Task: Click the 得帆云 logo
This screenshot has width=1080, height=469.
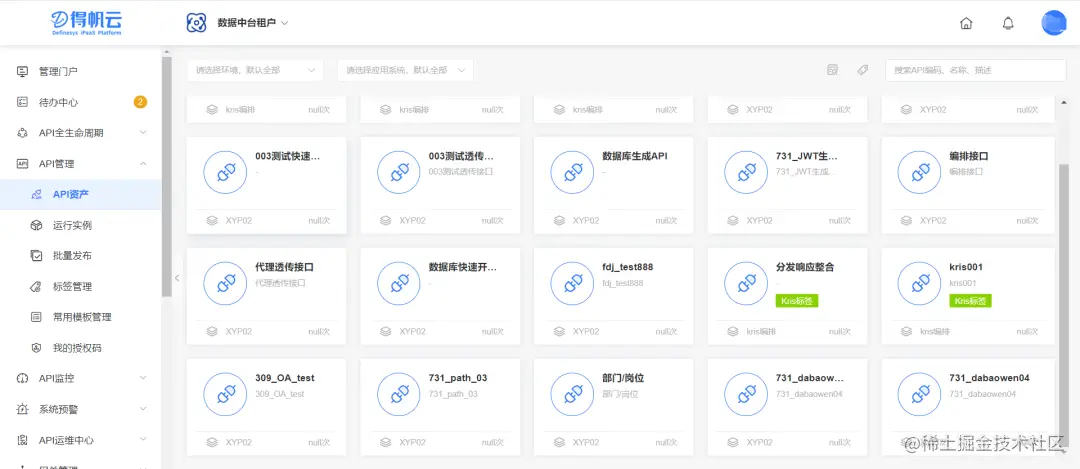Action: pyautogui.click(x=87, y=23)
